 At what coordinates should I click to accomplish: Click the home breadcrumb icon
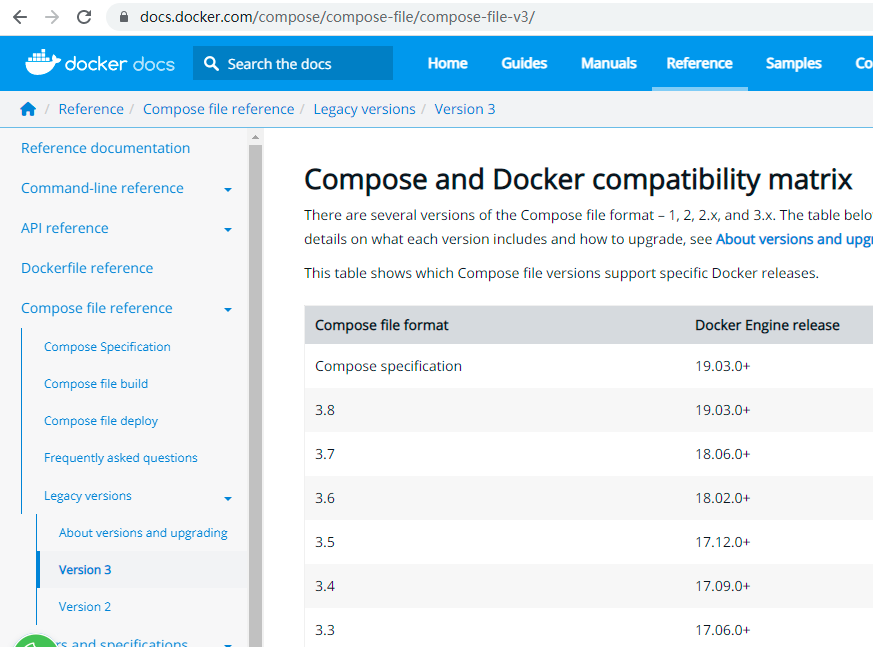tap(28, 109)
